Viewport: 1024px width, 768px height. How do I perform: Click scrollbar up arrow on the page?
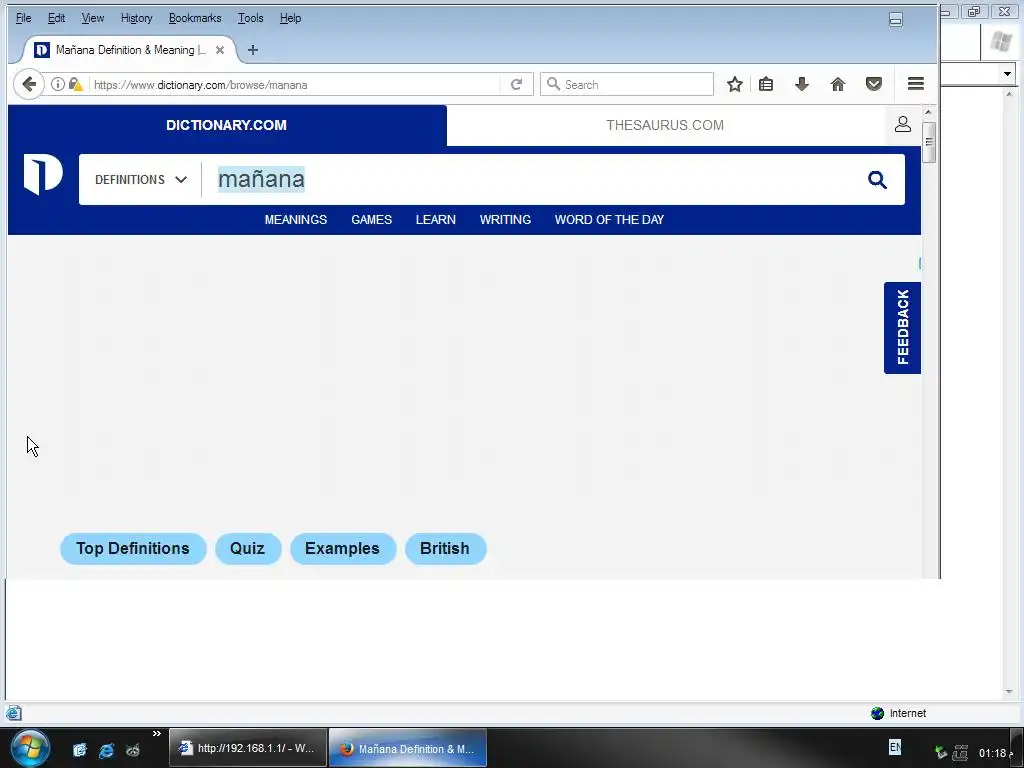click(929, 112)
